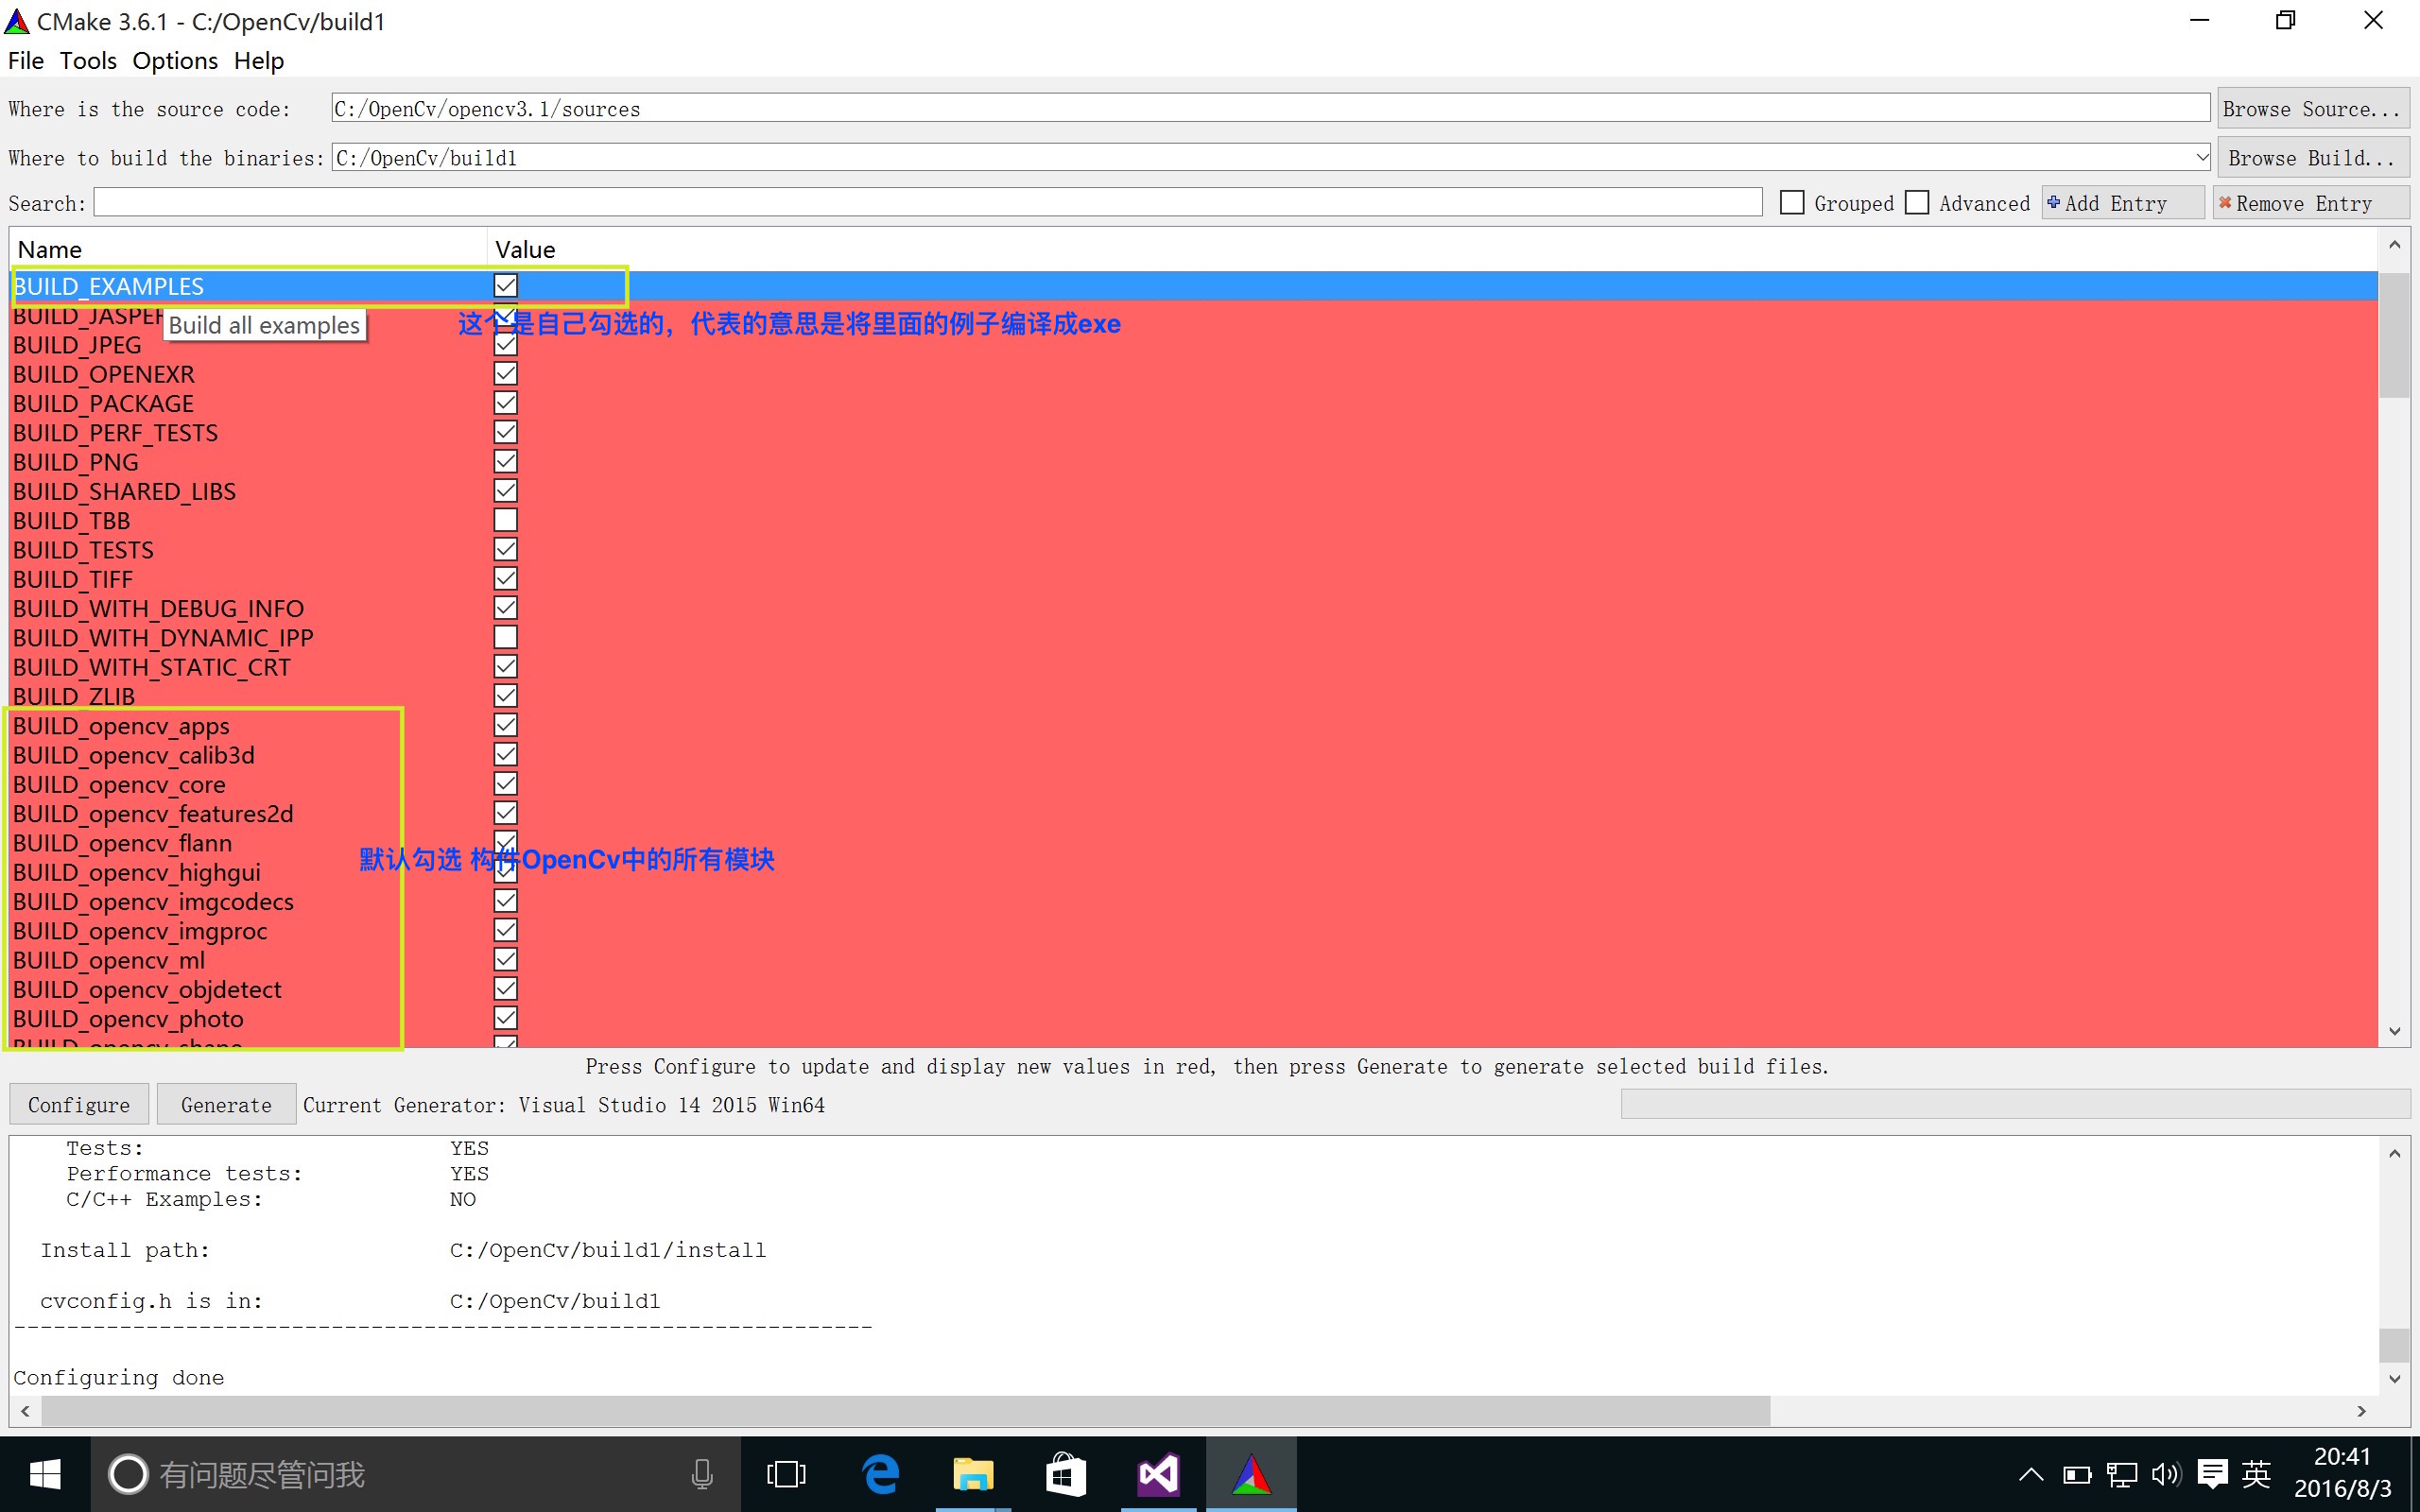Open the File menu
Image resolution: width=2420 pixels, height=1512 pixels.
pos(26,61)
